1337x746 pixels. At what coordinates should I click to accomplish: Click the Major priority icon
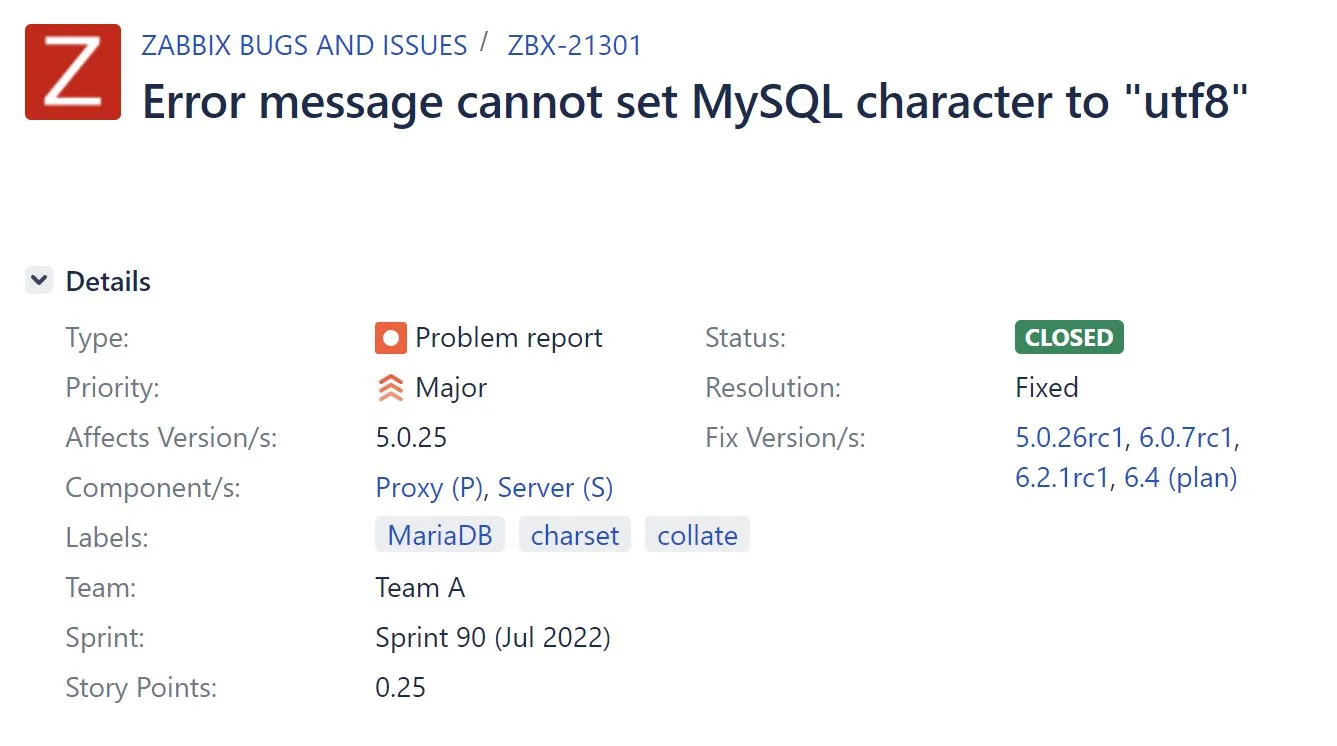(x=391, y=387)
